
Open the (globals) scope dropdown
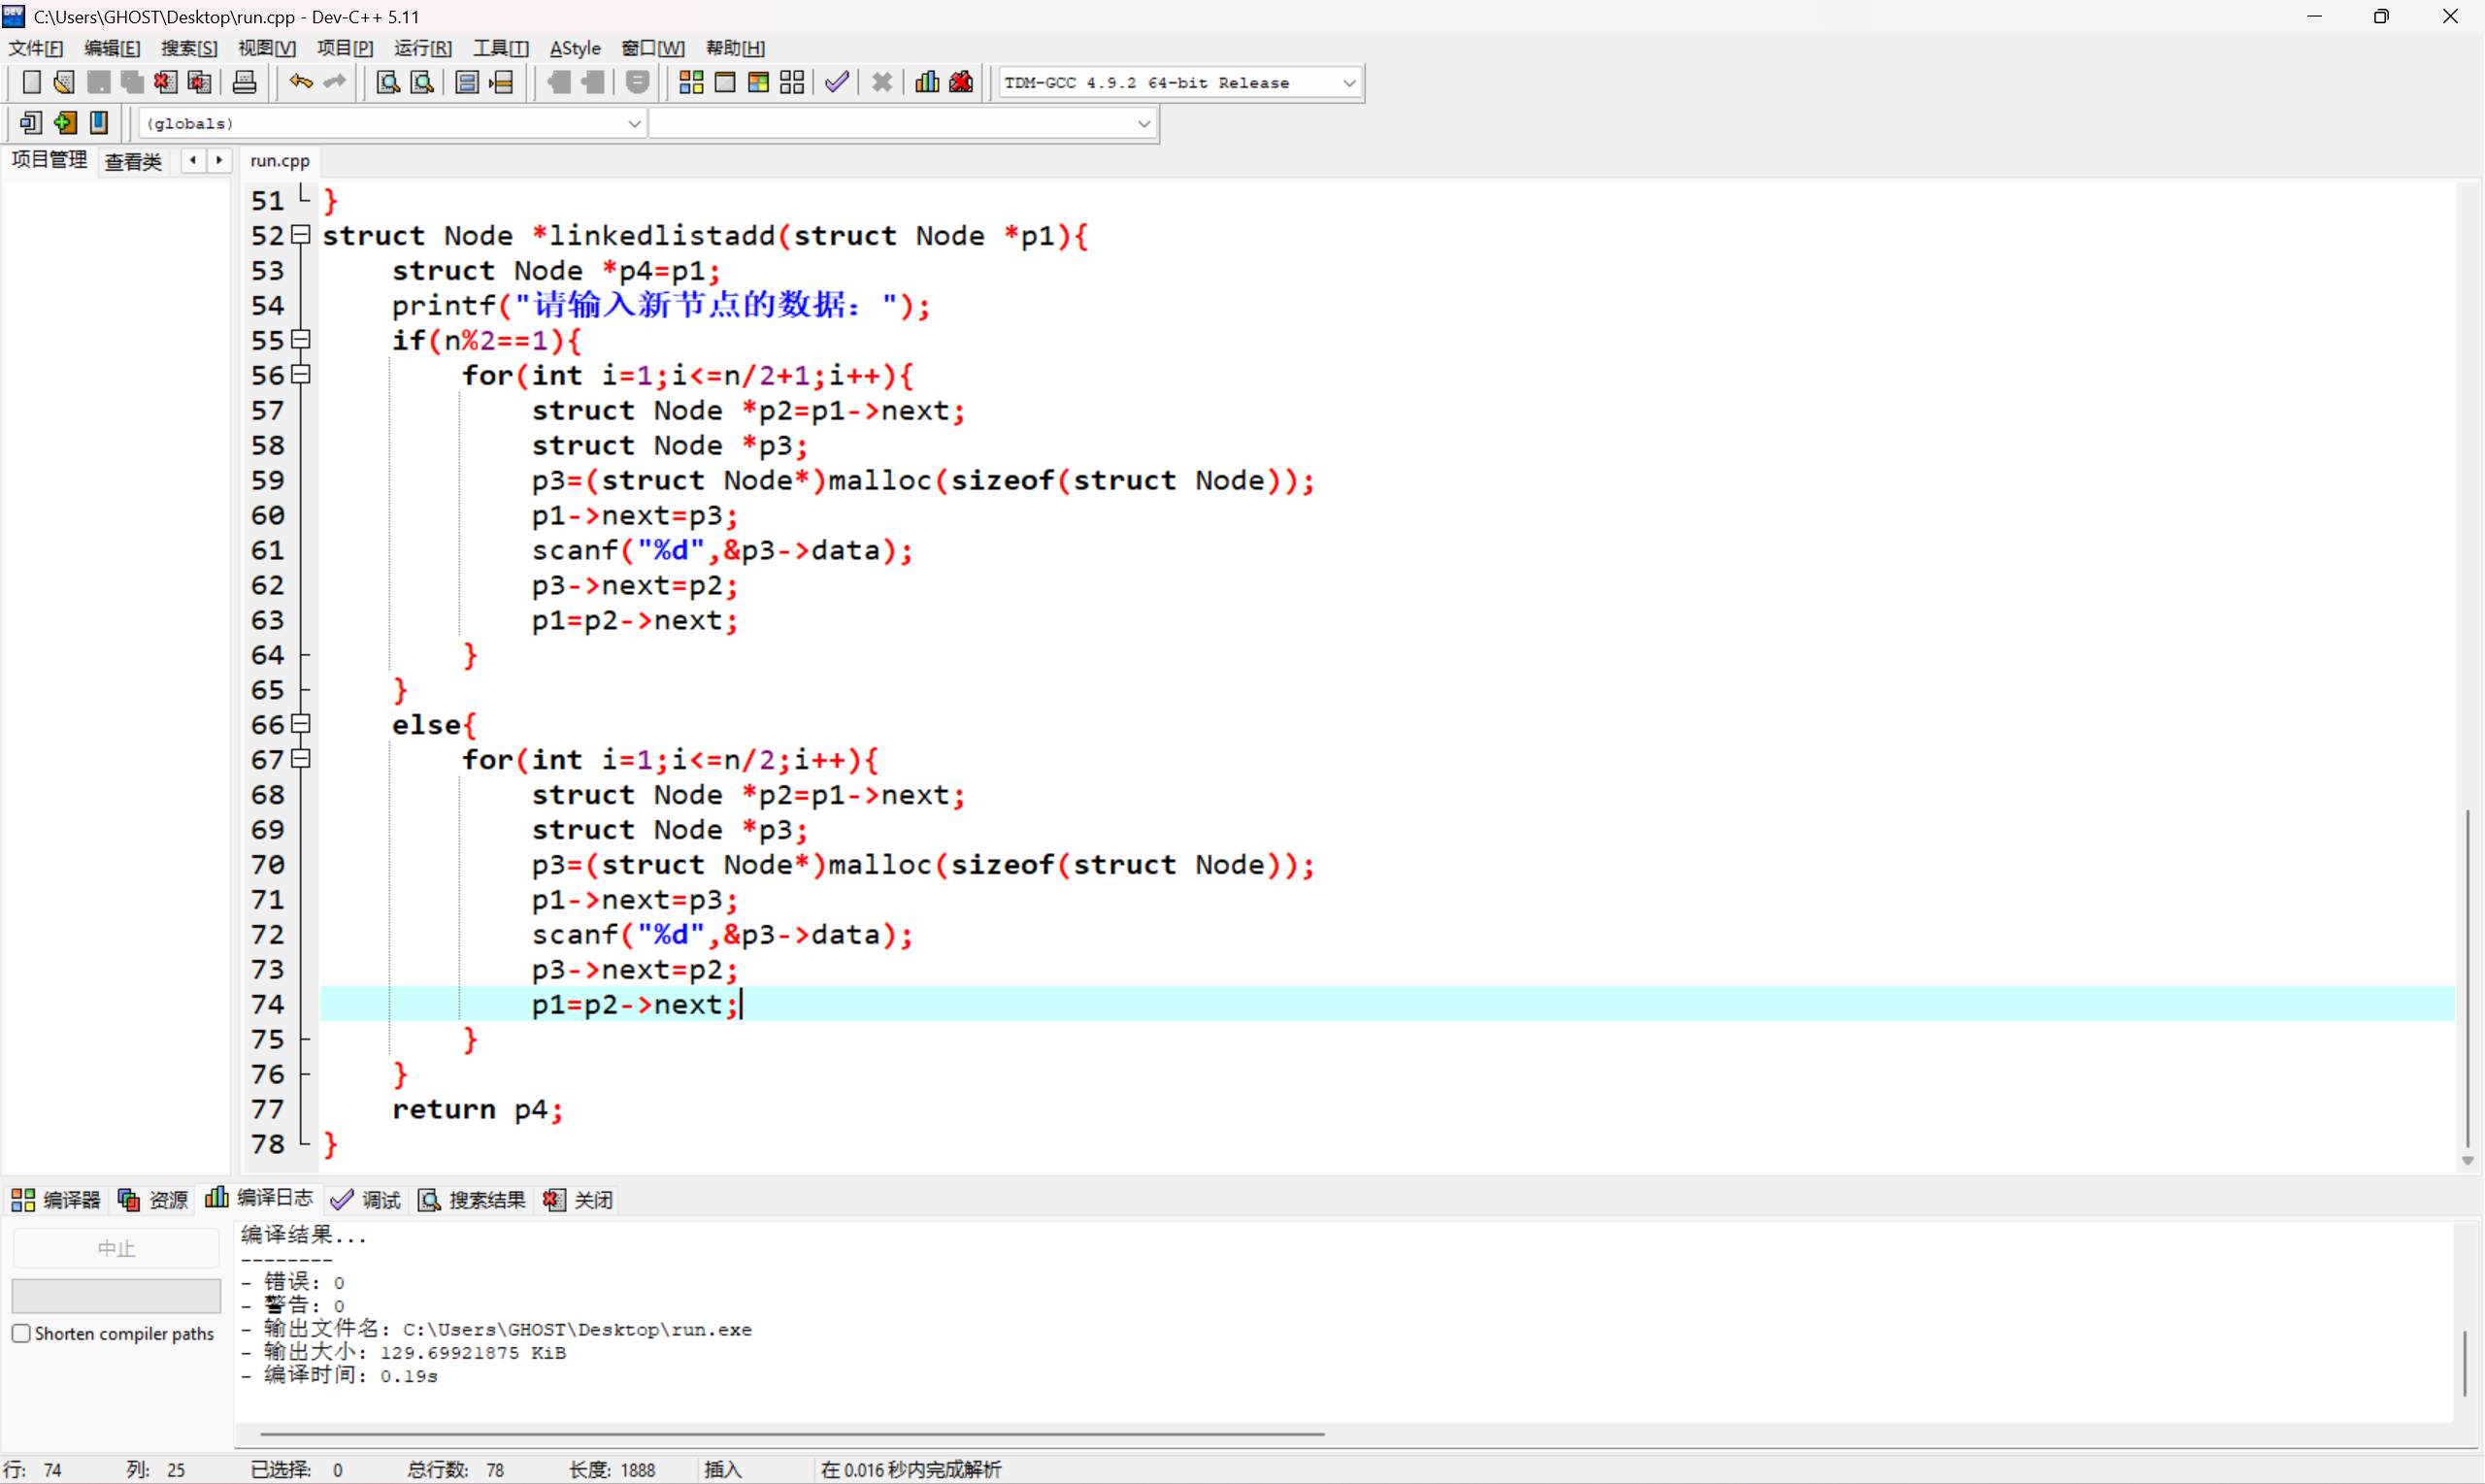633,124
